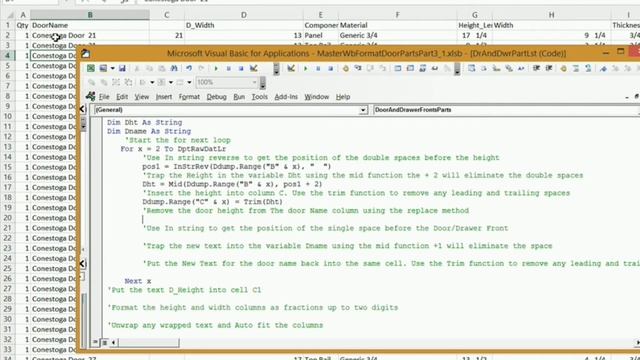Click the Next Bookmark icon
The image size is (640, 360).
pos(616,68)
